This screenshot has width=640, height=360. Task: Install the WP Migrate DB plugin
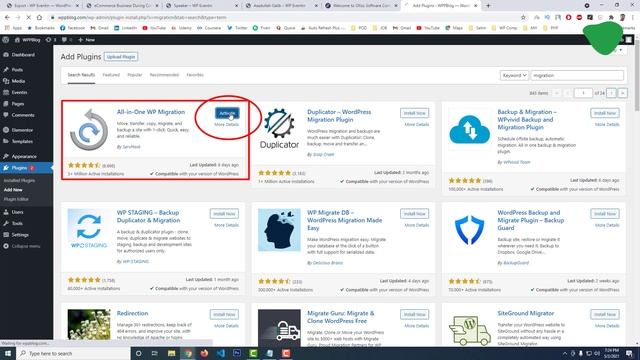414,213
